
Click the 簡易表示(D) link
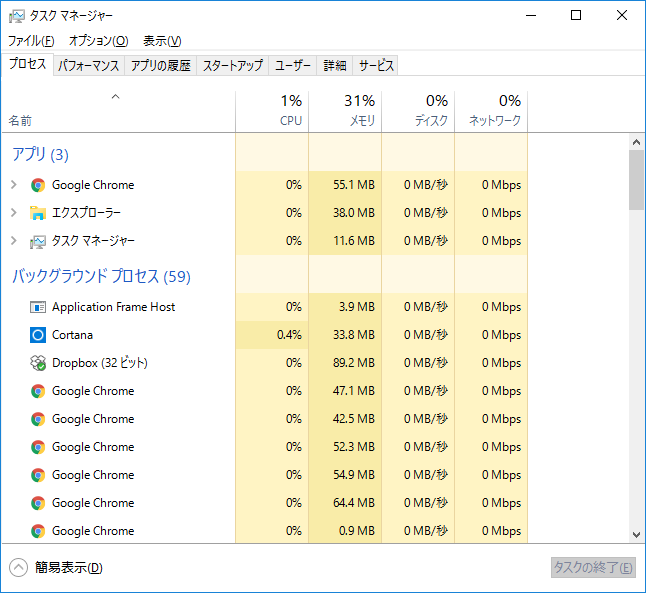click(x=69, y=568)
